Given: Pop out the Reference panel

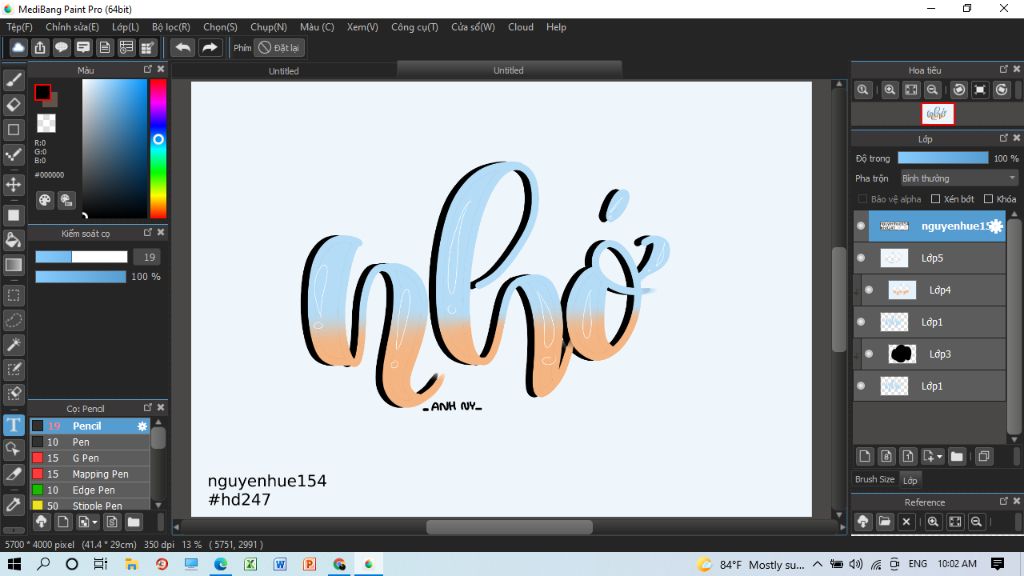Looking at the screenshot, I should click(1004, 502).
